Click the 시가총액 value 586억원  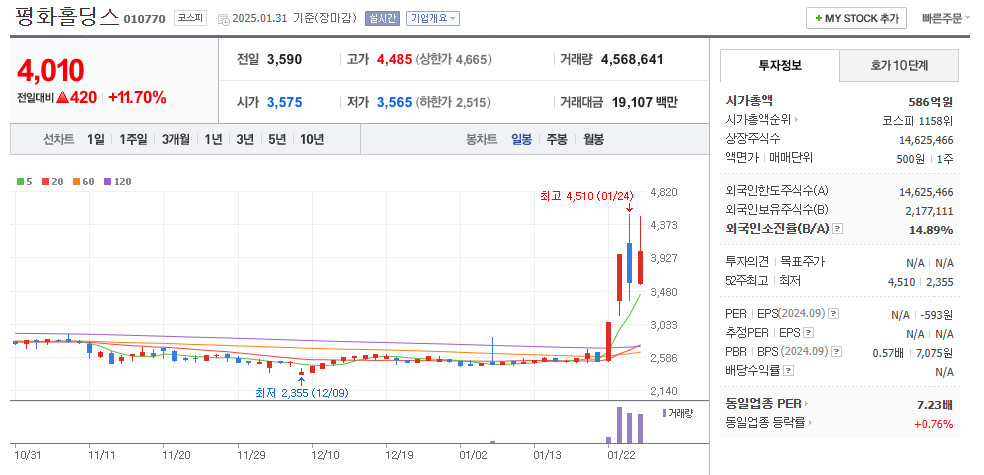(x=931, y=102)
